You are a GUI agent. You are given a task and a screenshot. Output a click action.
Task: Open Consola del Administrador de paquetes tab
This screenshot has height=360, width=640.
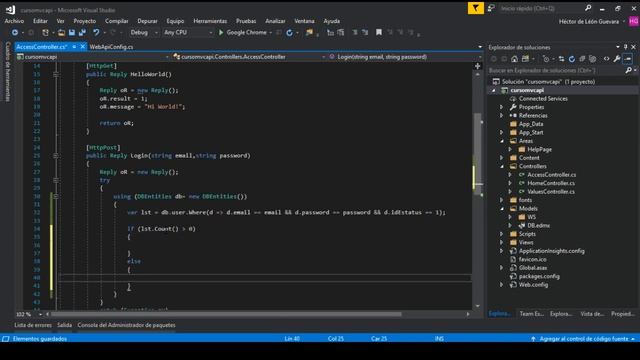coord(127,325)
